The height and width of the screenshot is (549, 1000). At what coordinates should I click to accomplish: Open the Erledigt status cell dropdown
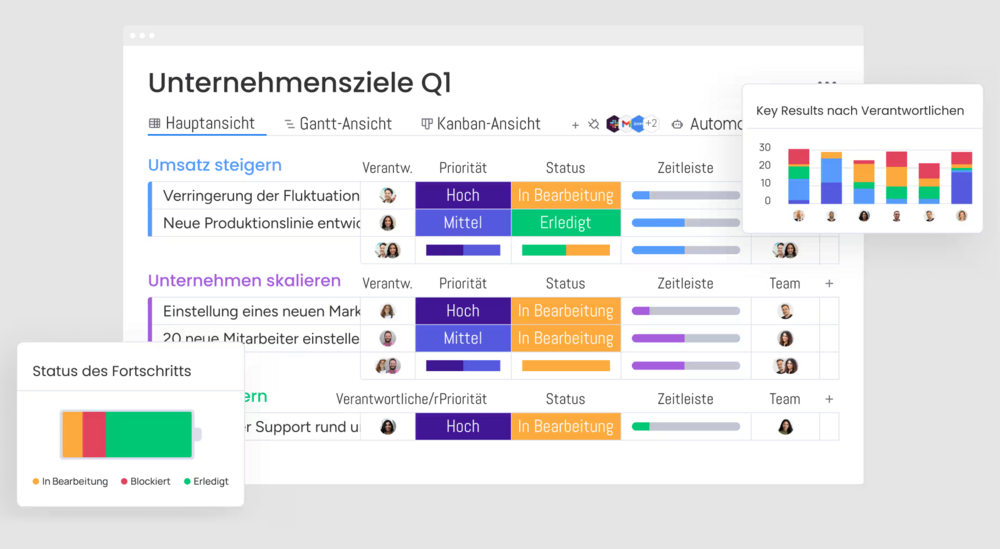click(565, 223)
